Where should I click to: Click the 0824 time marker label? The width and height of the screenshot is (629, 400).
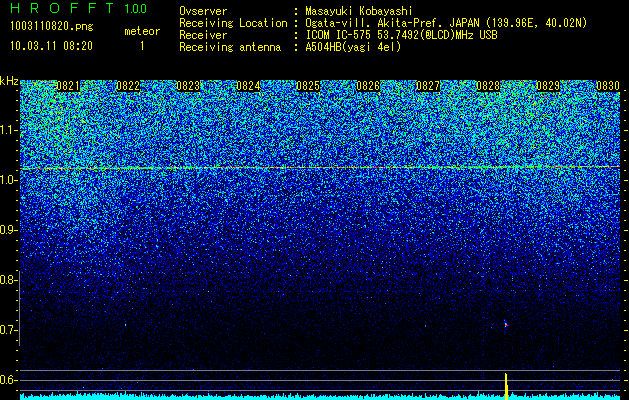pos(248,86)
